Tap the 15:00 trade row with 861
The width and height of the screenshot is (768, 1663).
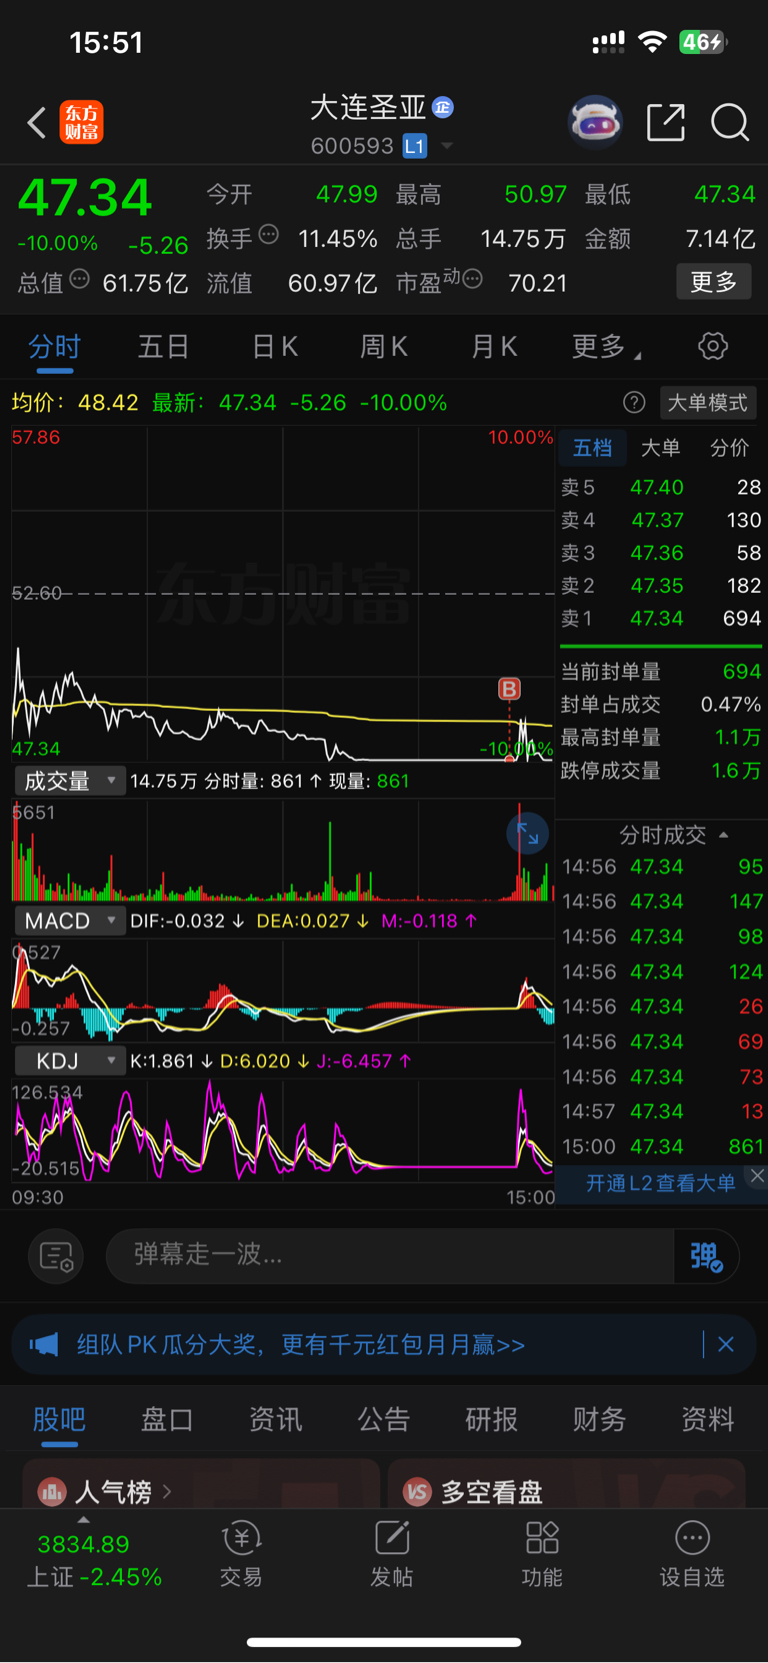[x=662, y=1147]
